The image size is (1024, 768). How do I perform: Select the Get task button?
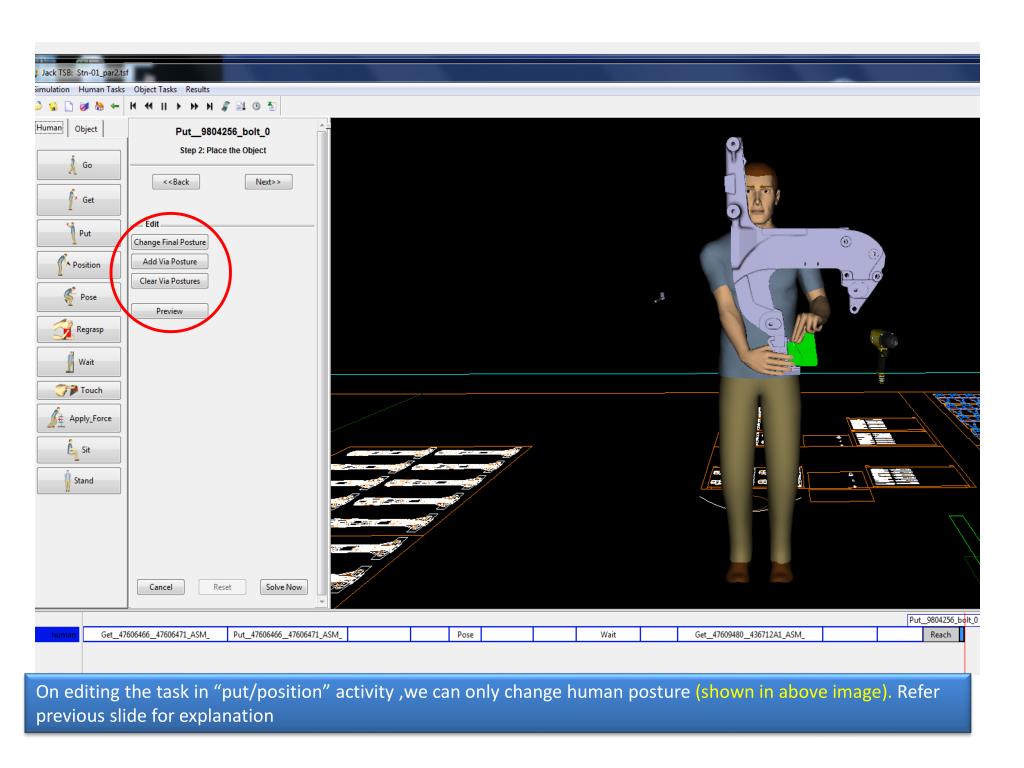point(79,199)
